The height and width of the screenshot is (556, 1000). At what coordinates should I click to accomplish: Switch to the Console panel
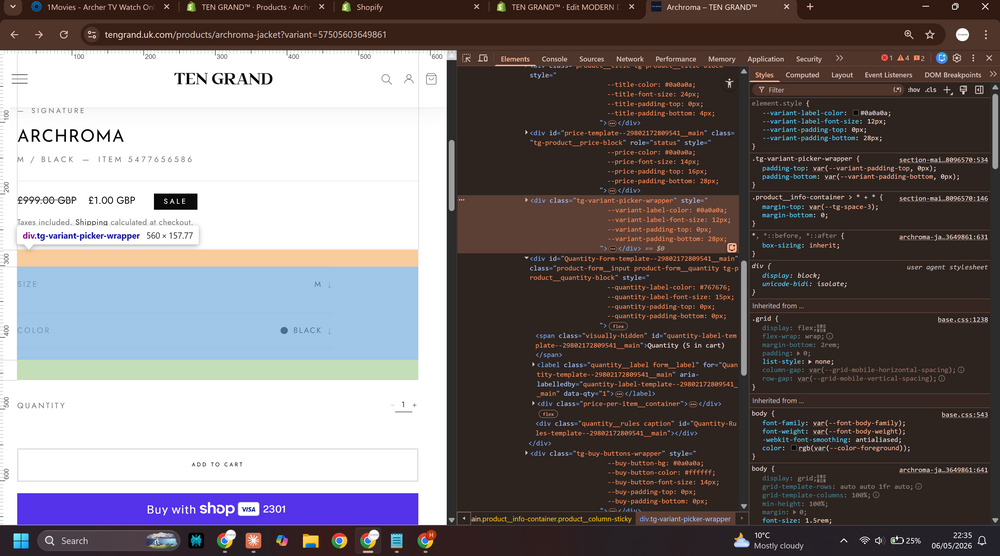(554, 59)
